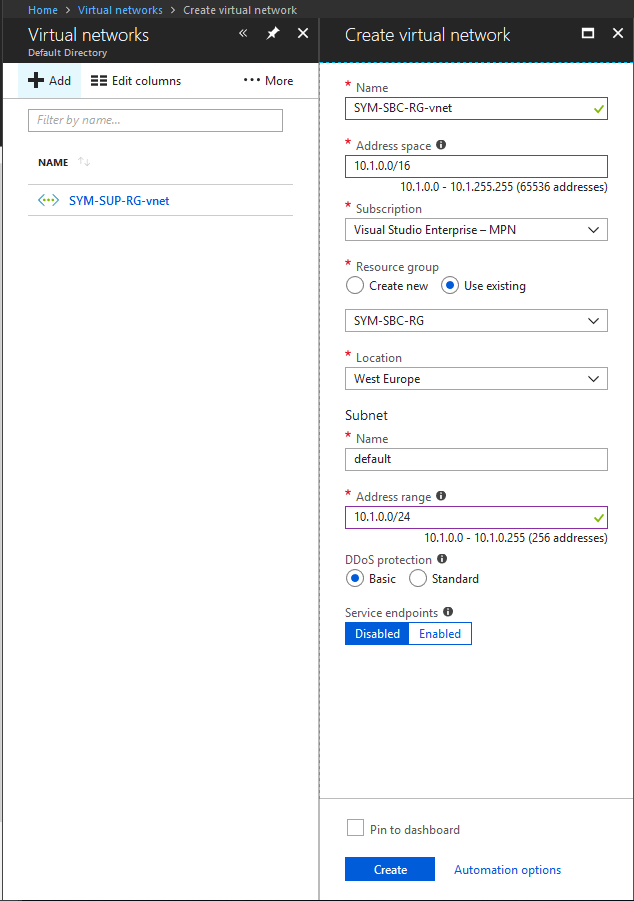Open Automation options link
Viewport: 634px width, 901px height.
(508, 870)
